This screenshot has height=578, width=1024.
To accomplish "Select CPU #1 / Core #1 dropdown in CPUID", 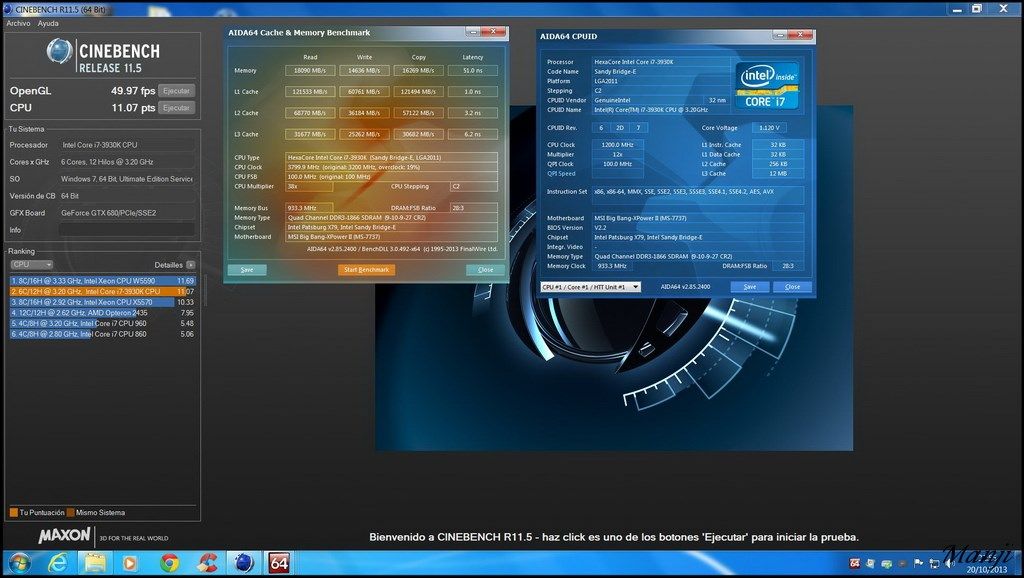I will [590, 287].
